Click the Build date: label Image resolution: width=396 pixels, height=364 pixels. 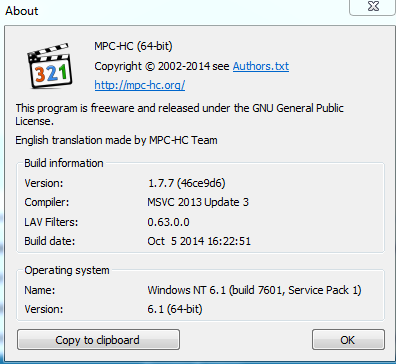pyautogui.click(x=50, y=241)
